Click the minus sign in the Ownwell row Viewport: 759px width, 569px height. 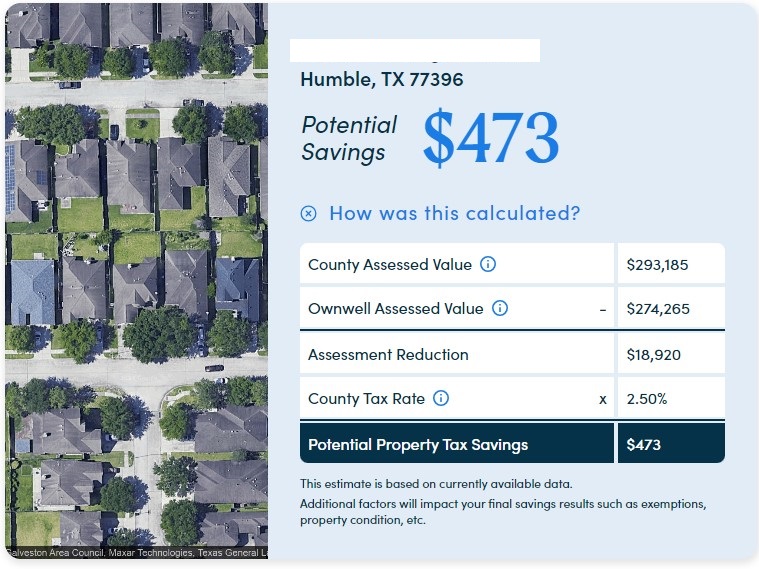click(603, 310)
